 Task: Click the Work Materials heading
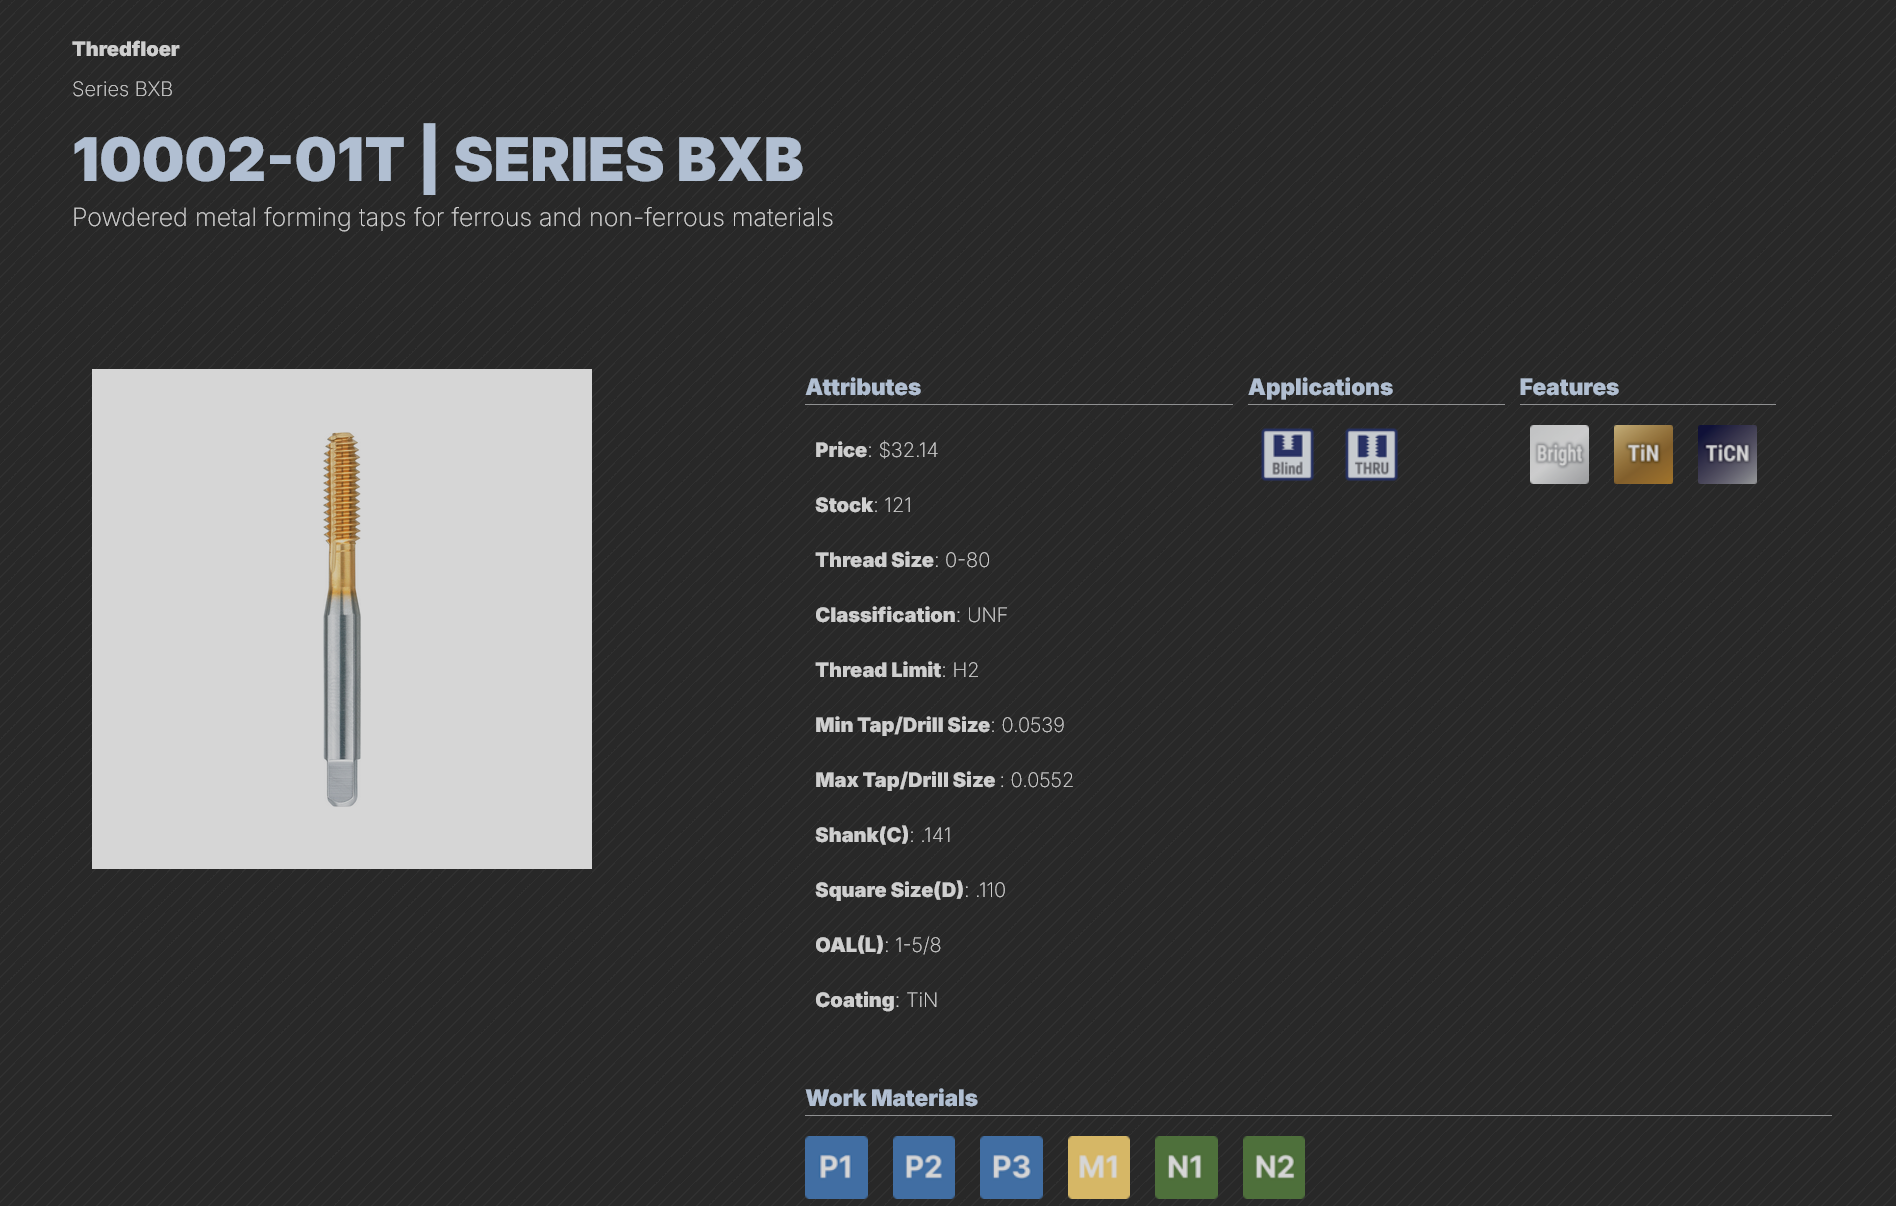point(892,1098)
